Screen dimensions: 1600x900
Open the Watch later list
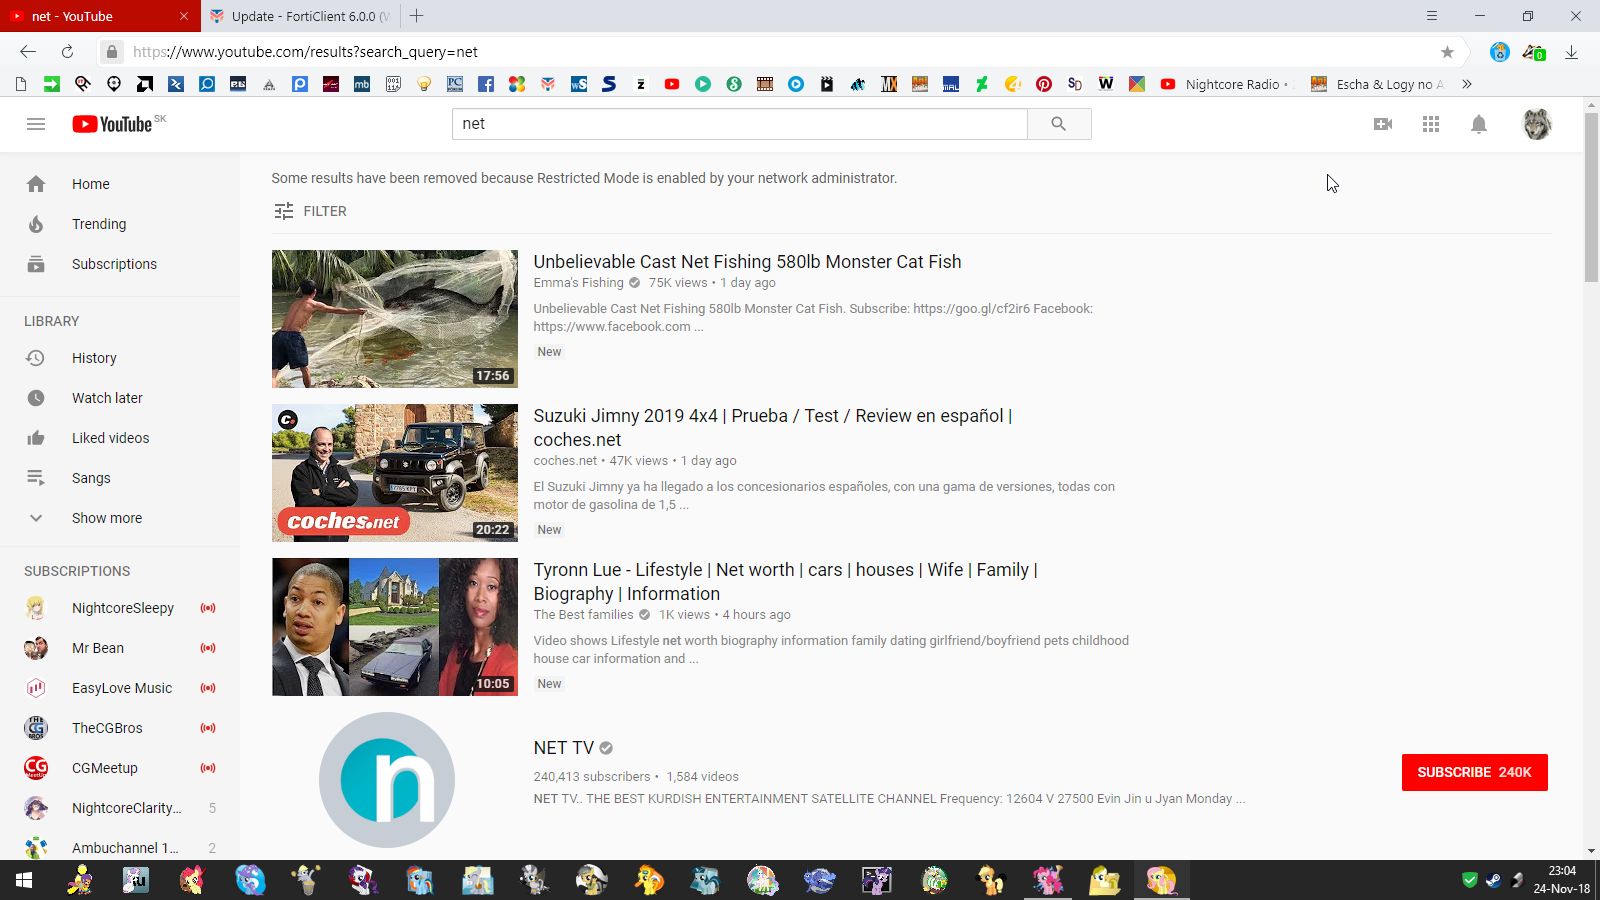(120, 398)
